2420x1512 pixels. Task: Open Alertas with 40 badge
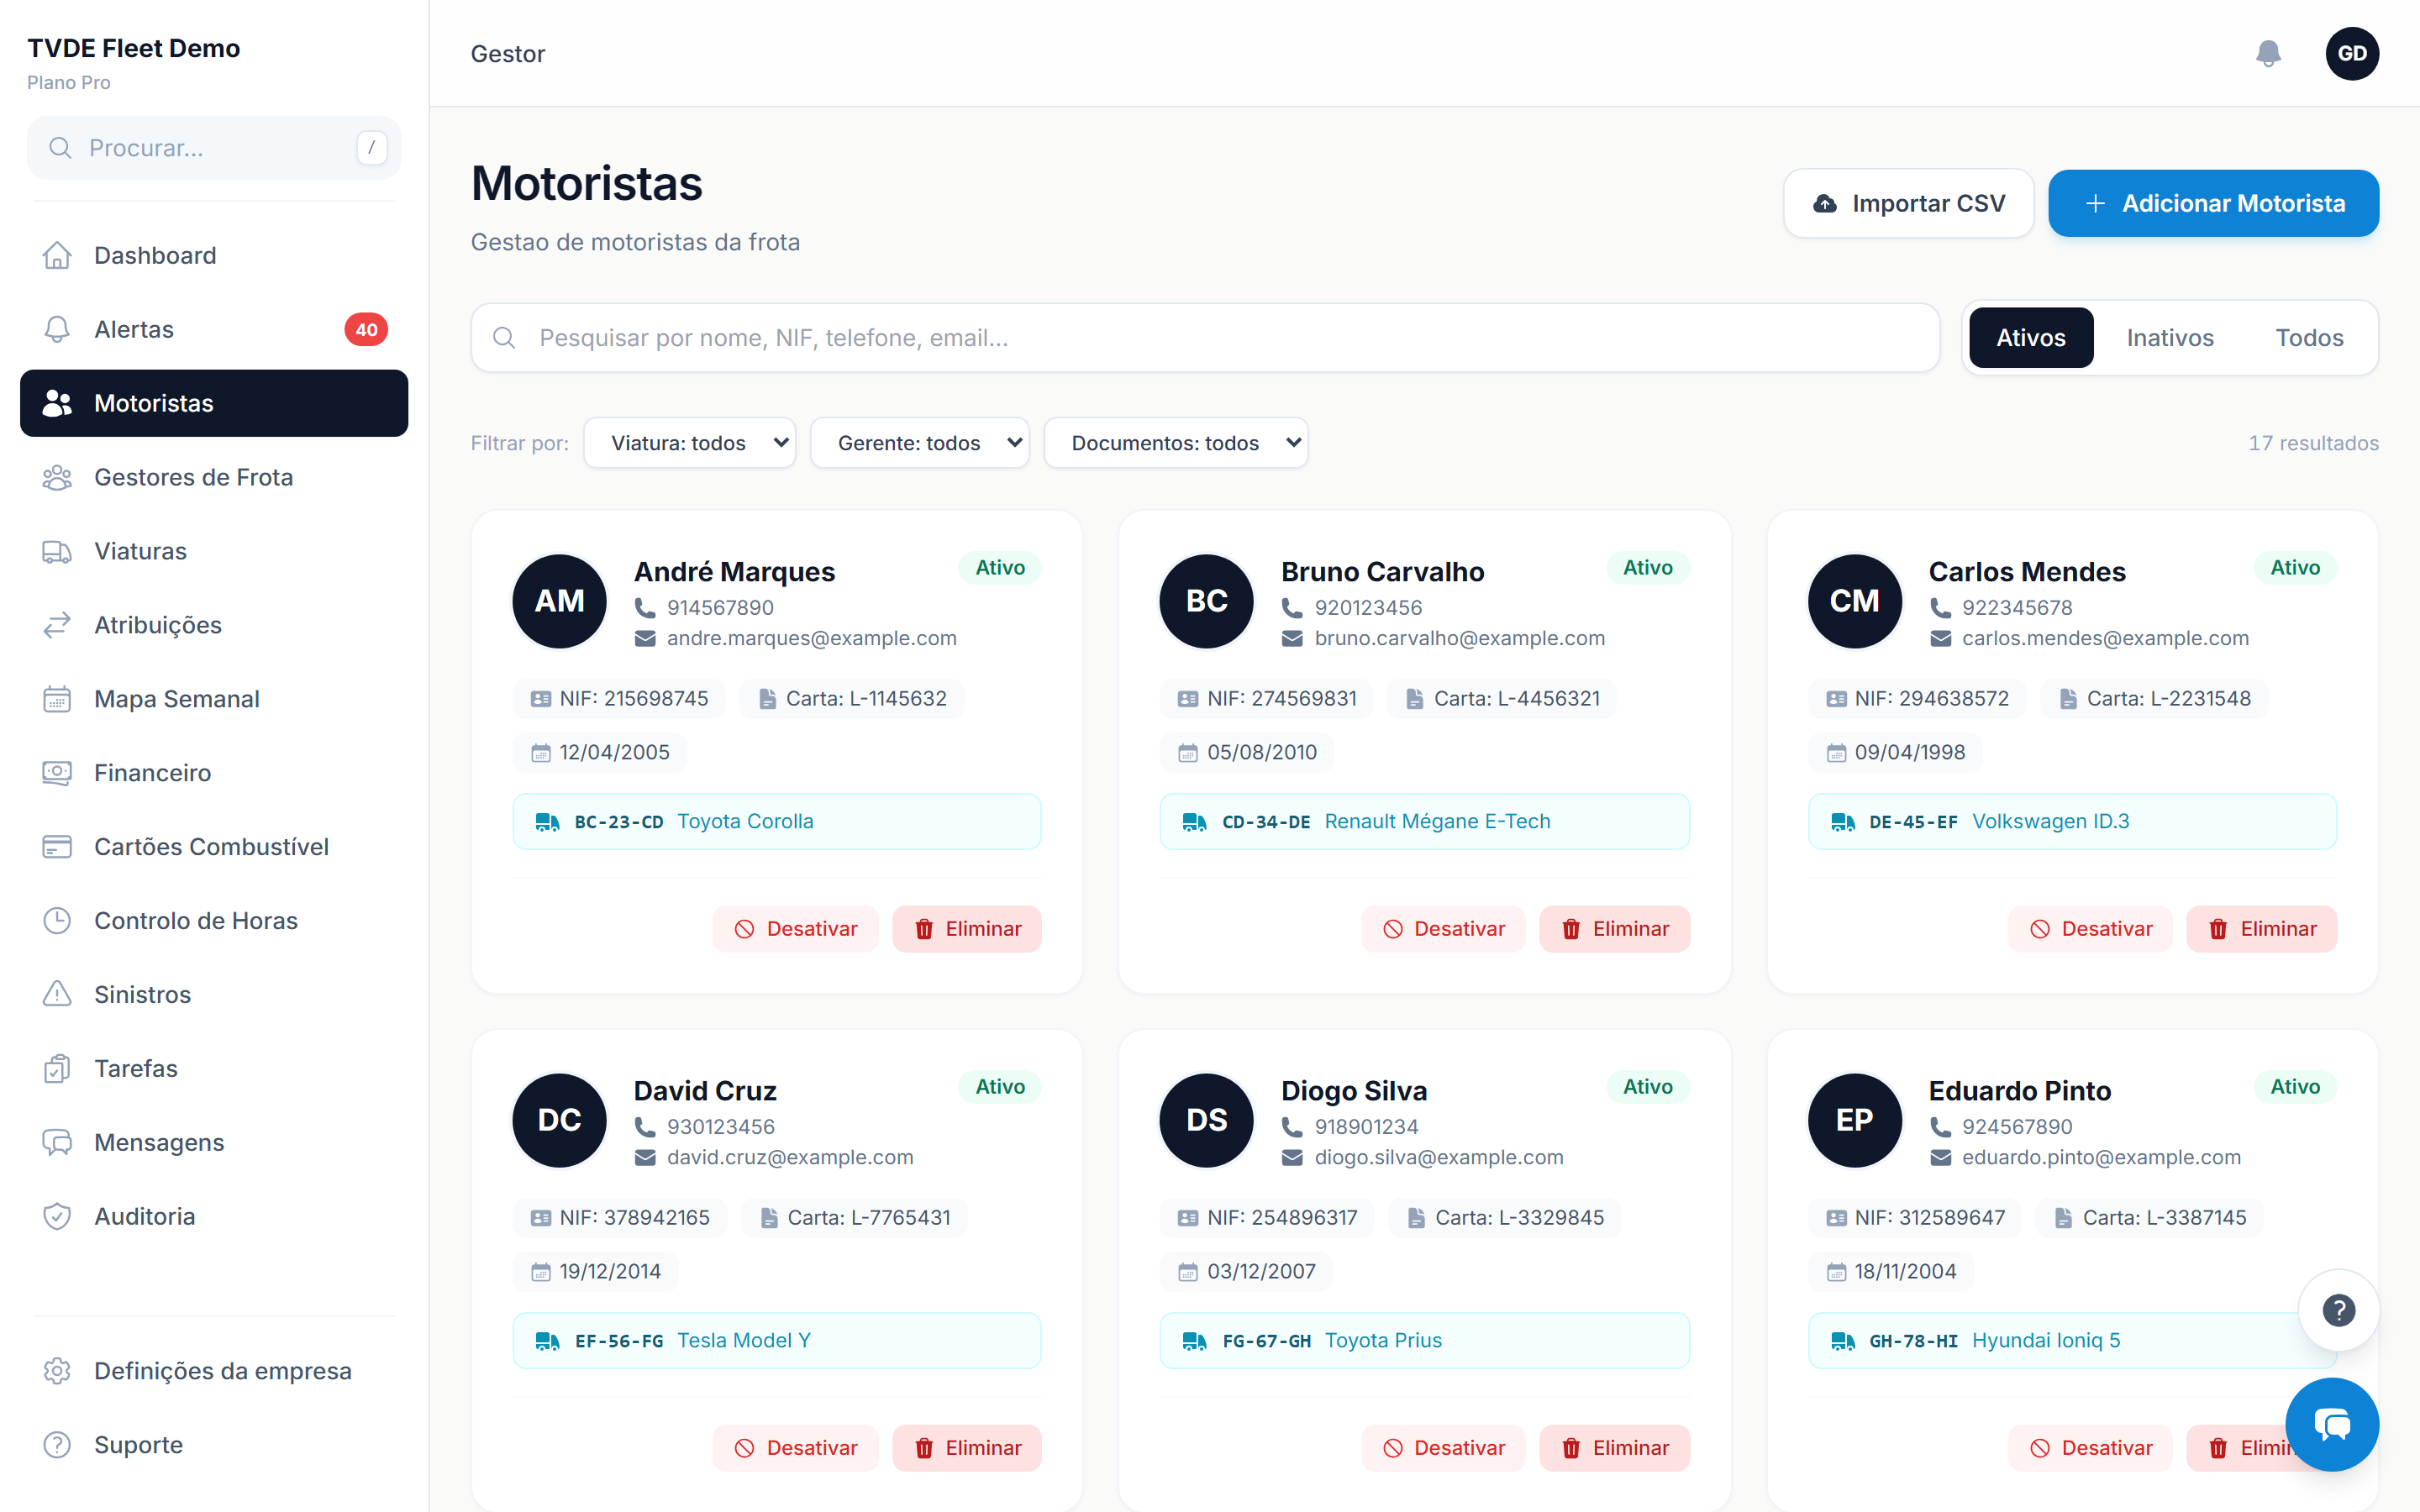point(214,329)
